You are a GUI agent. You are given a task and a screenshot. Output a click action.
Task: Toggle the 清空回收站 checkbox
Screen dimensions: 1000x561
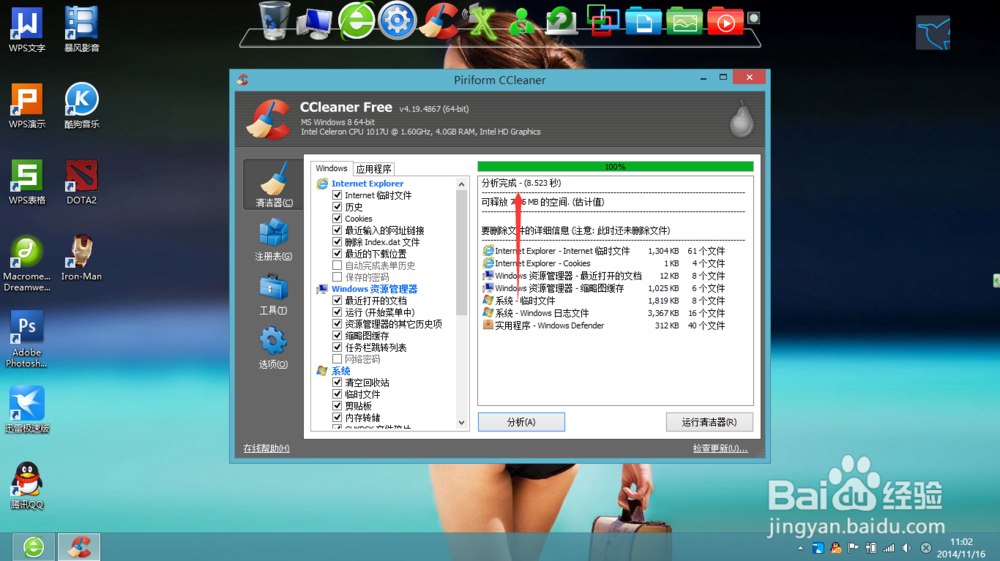(x=337, y=382)
